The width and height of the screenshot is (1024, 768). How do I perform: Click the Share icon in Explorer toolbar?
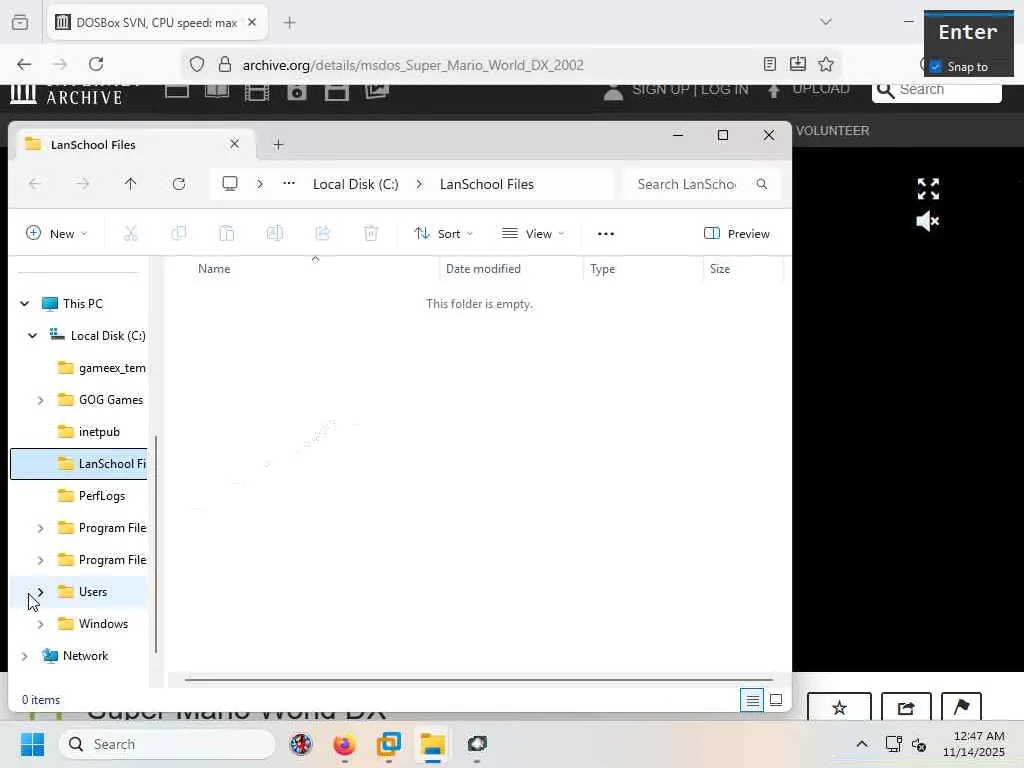[323, 233]
